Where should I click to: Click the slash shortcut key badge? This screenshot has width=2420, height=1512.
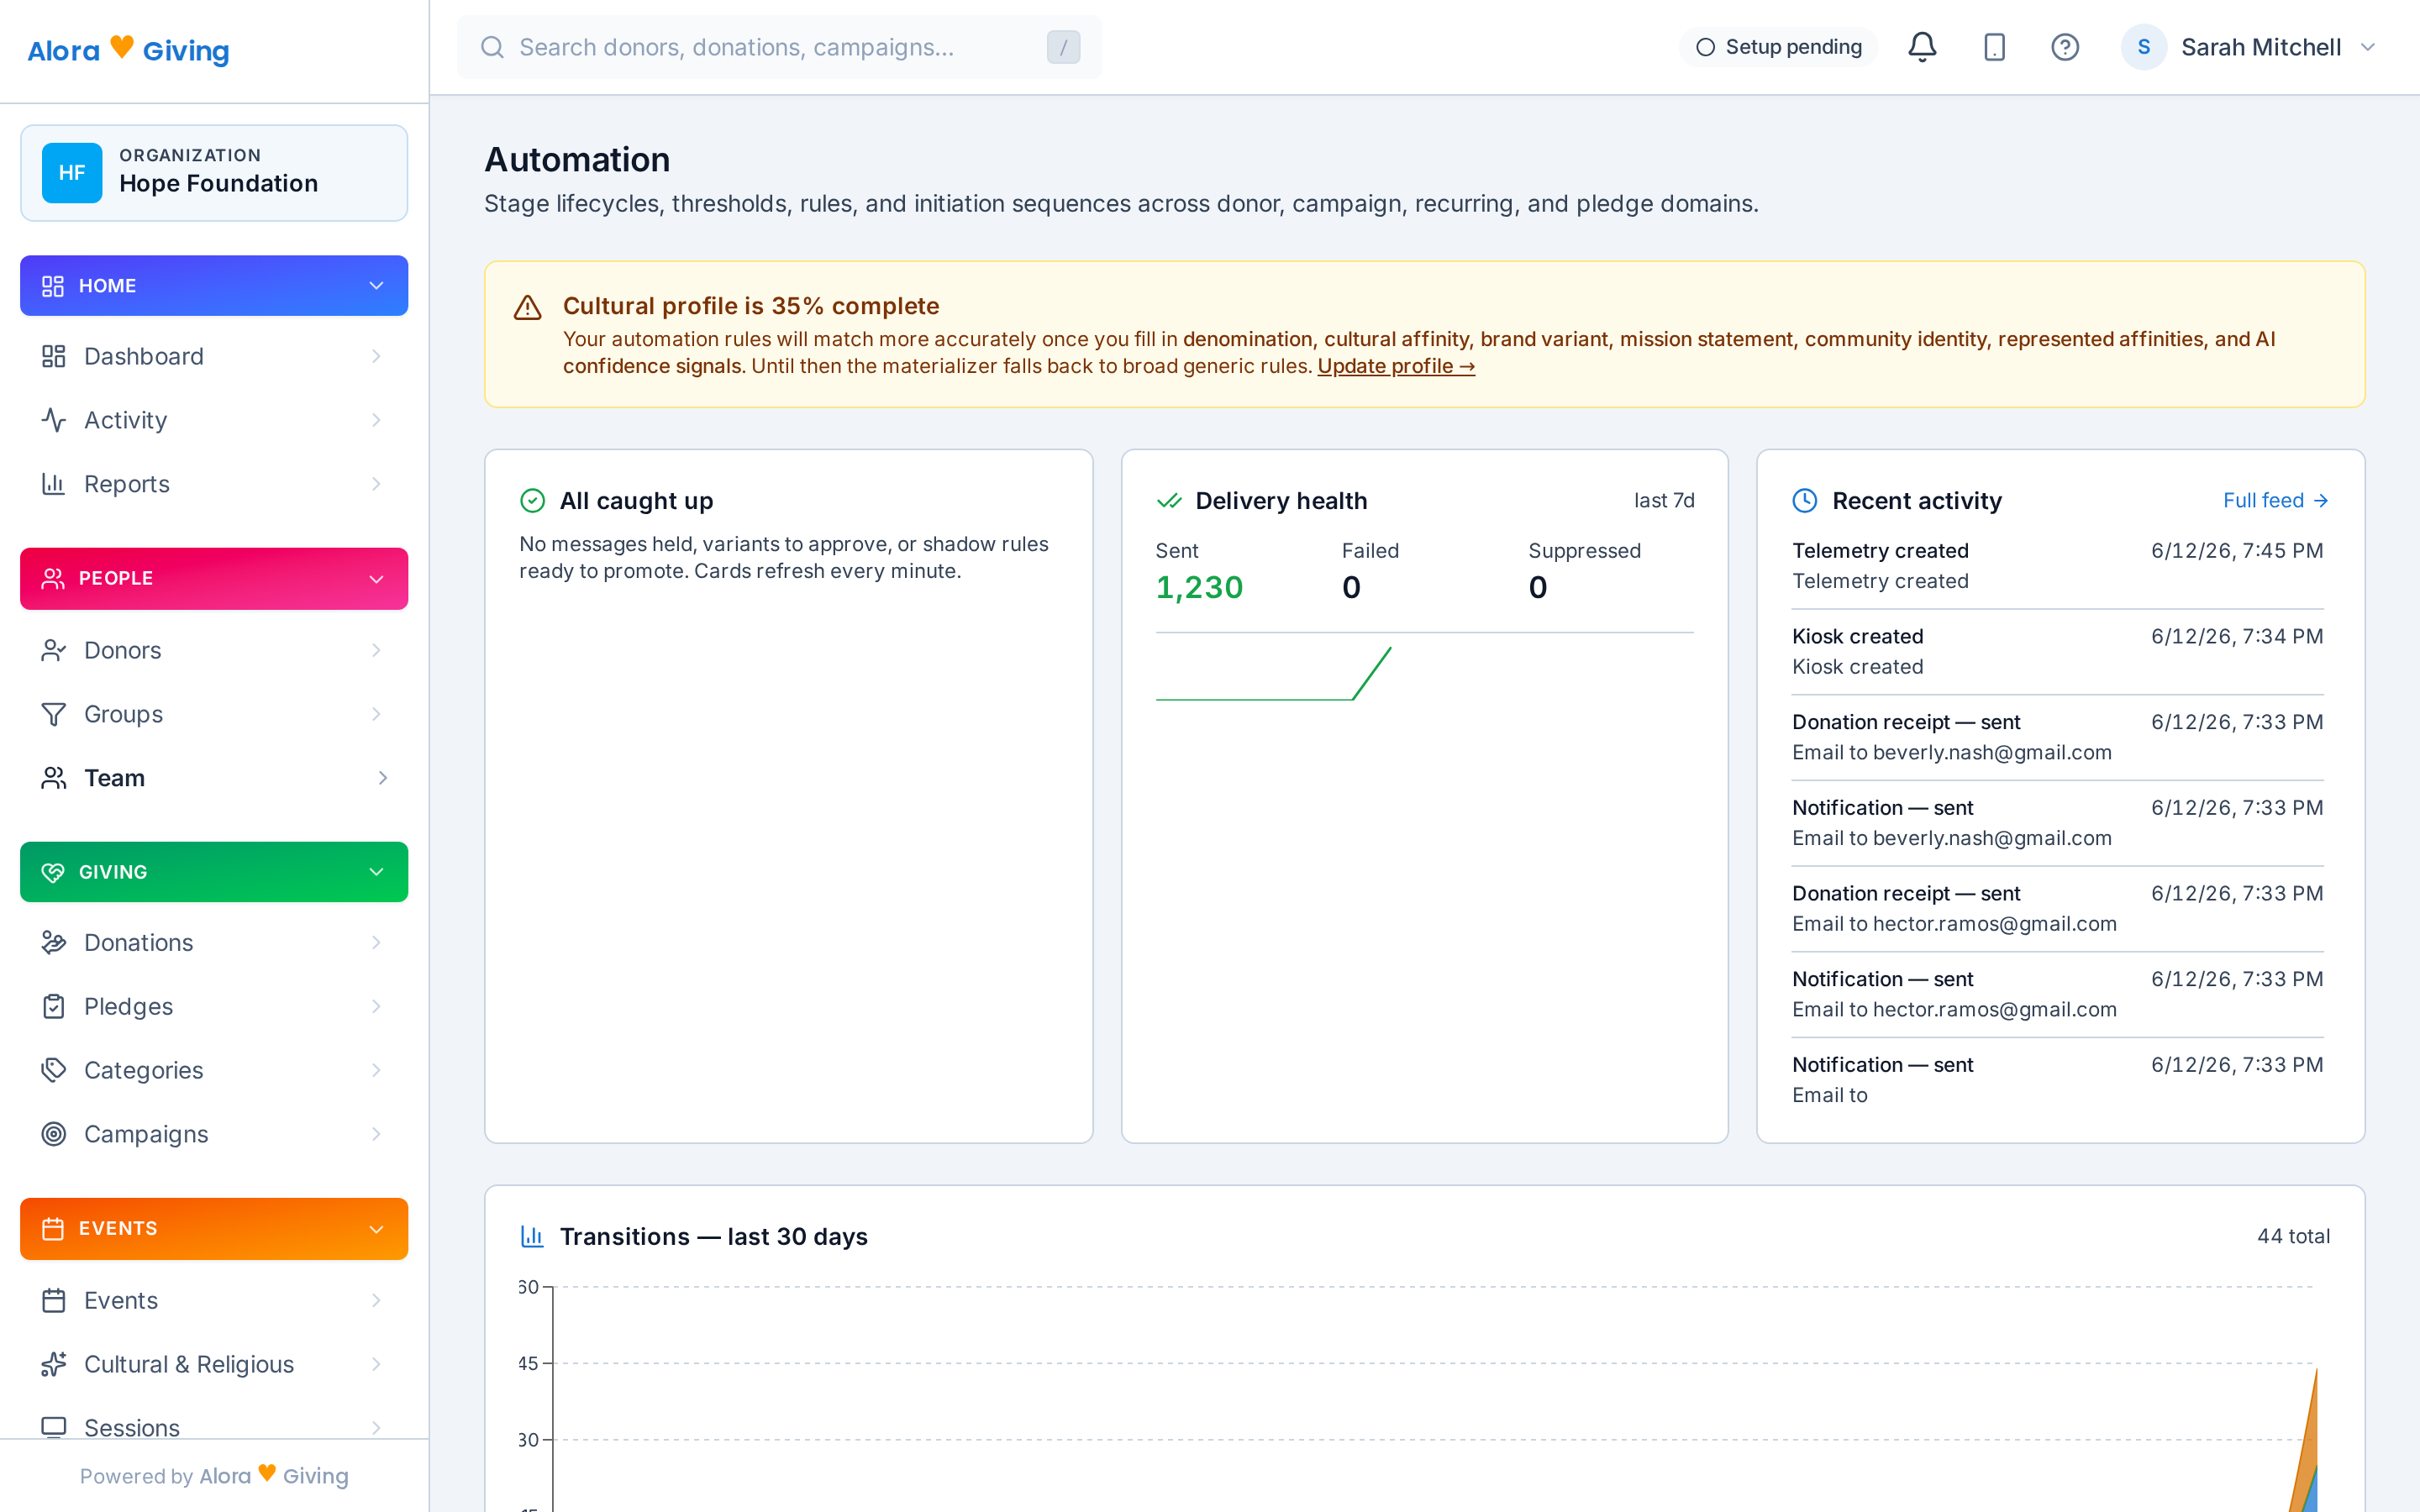coord(1063,47)
